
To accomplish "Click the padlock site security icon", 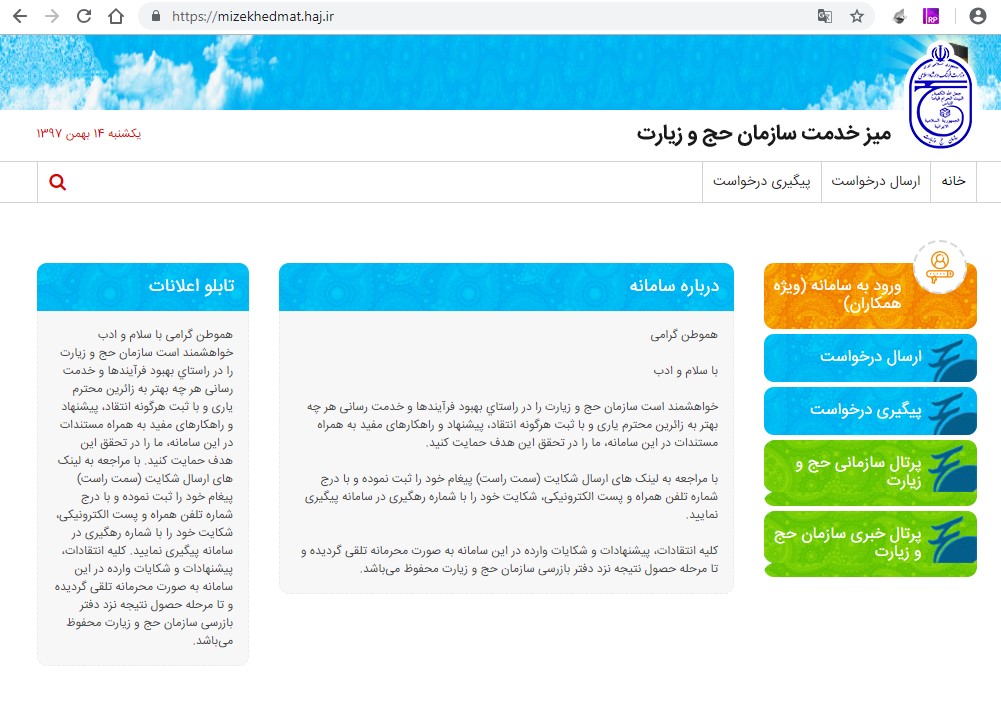I will click(x=155, y=16).
